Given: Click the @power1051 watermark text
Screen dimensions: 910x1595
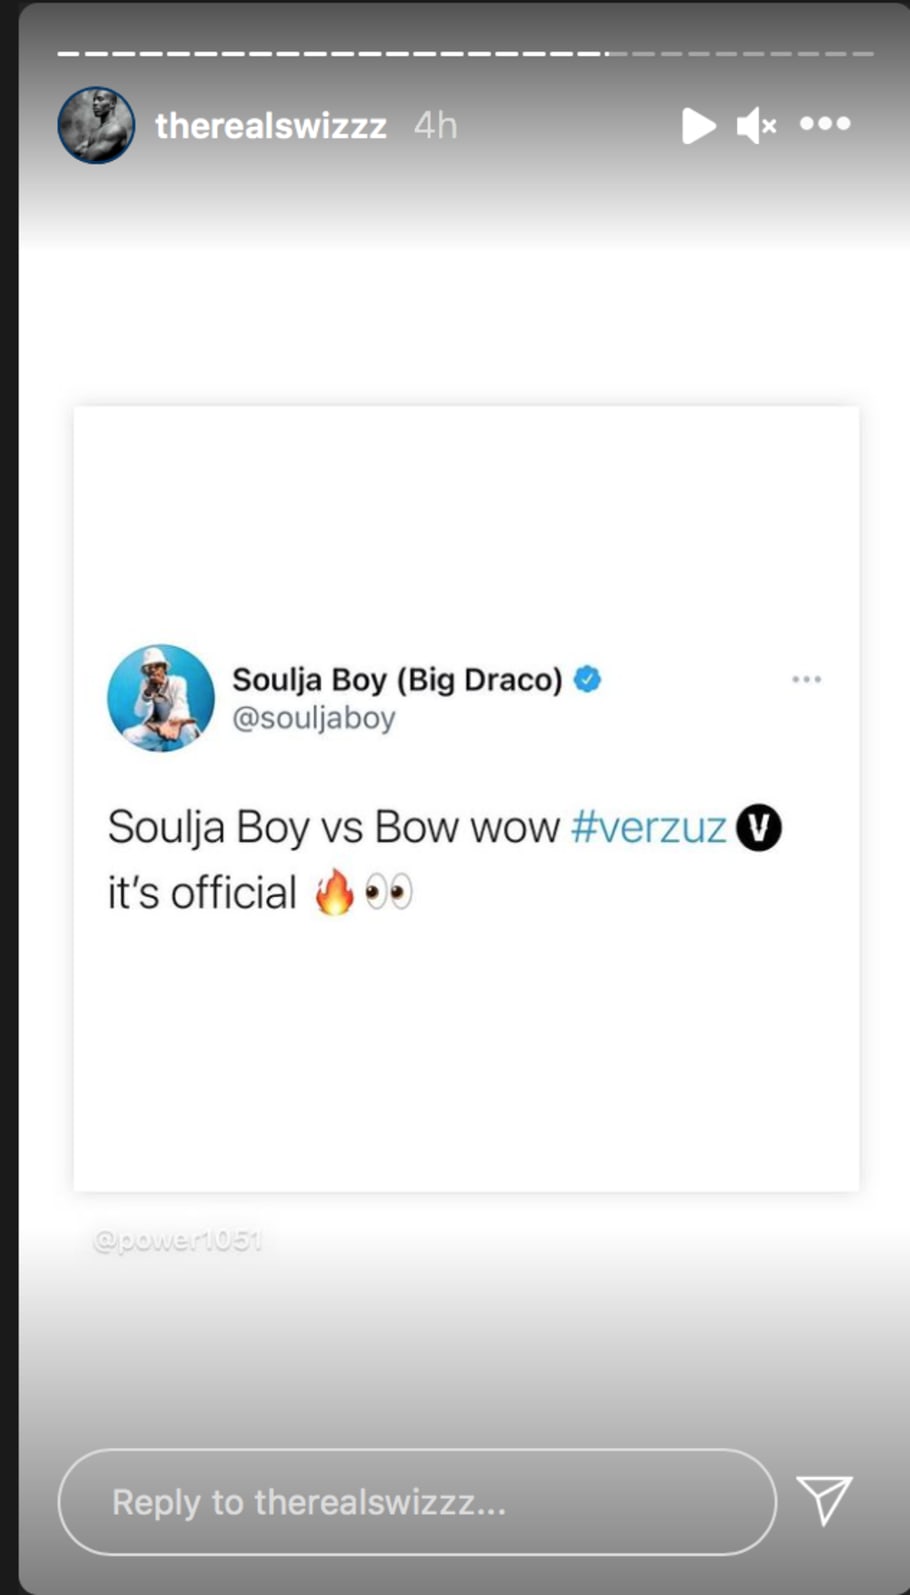Looking at the screenshot, I should point(177,1241).
